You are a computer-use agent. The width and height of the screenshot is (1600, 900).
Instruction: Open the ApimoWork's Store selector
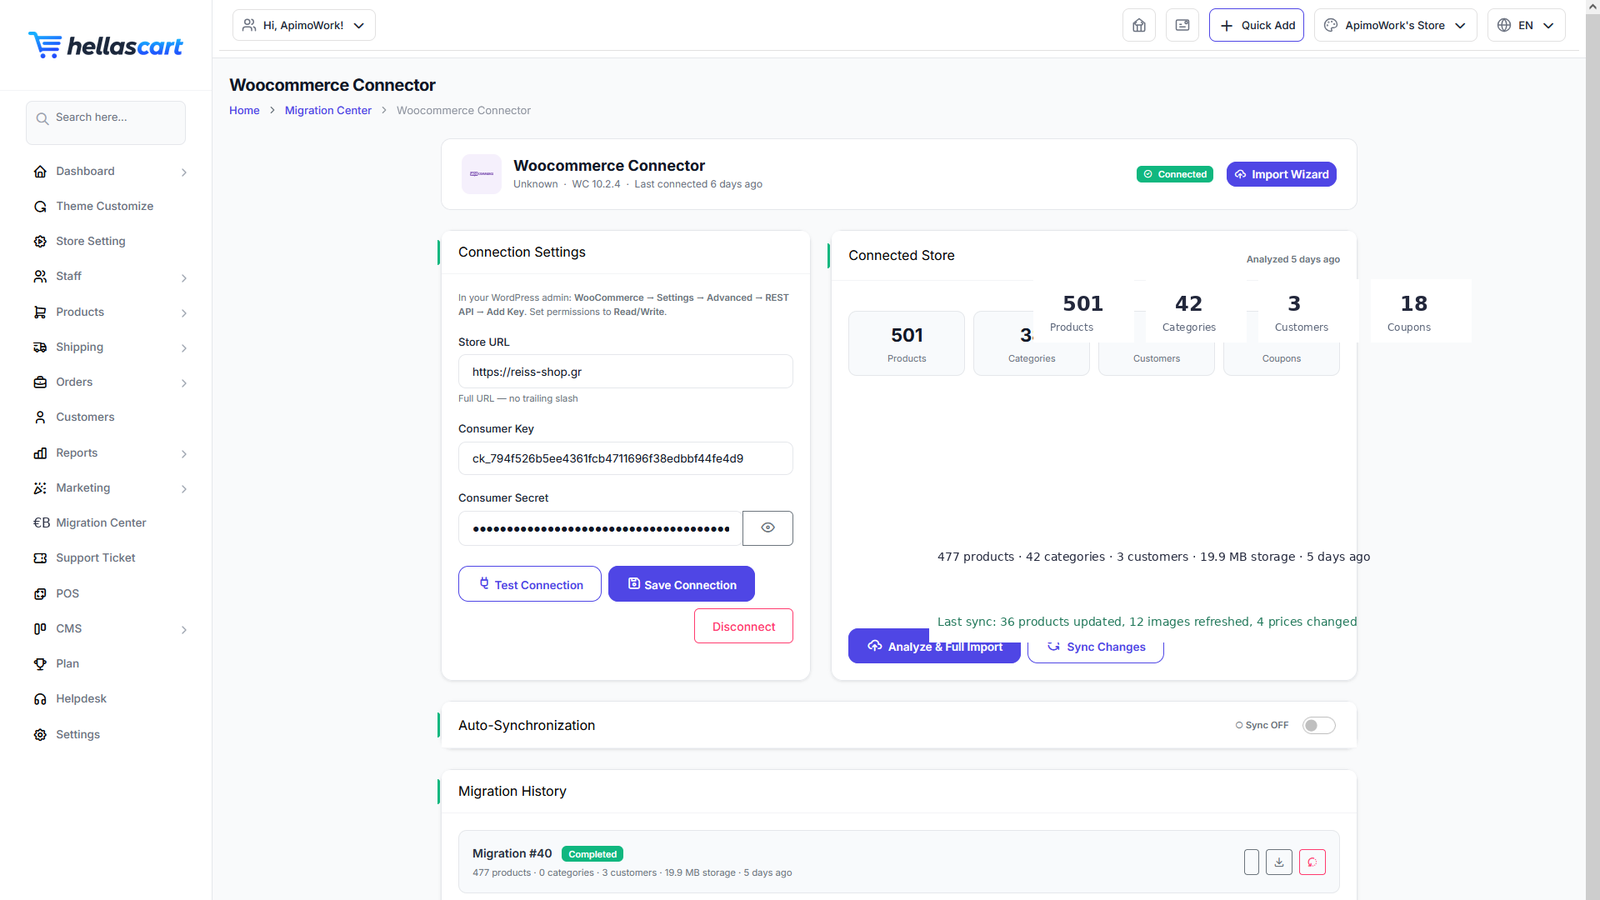1395,25
